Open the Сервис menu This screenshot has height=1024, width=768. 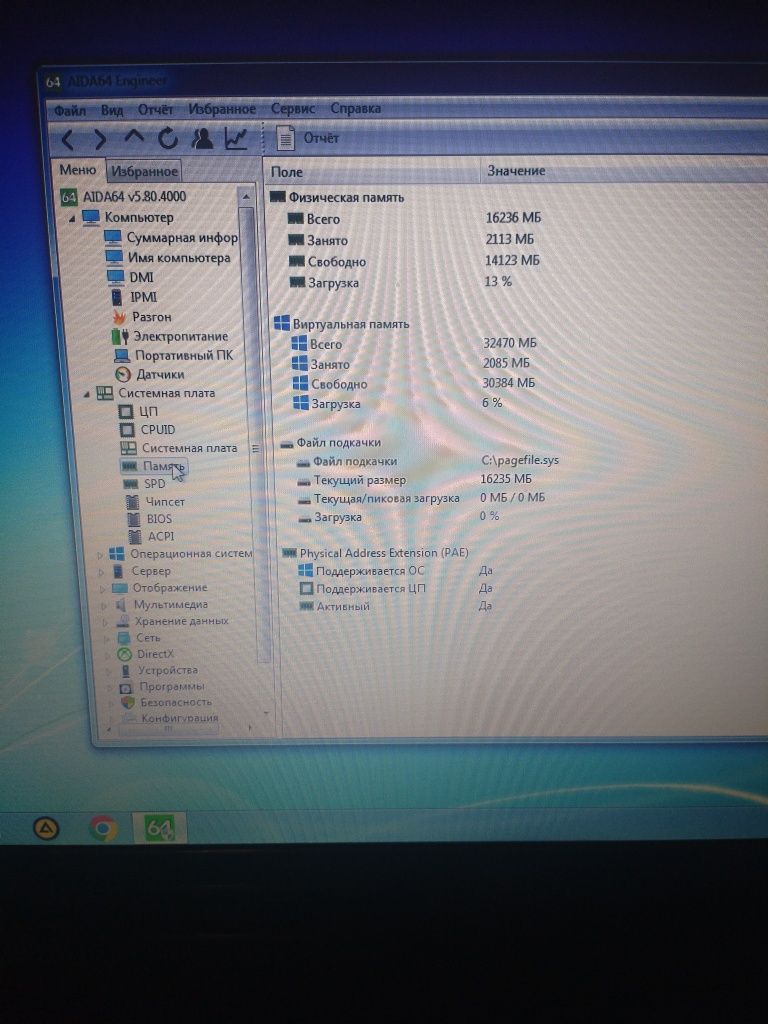point(293,108)
